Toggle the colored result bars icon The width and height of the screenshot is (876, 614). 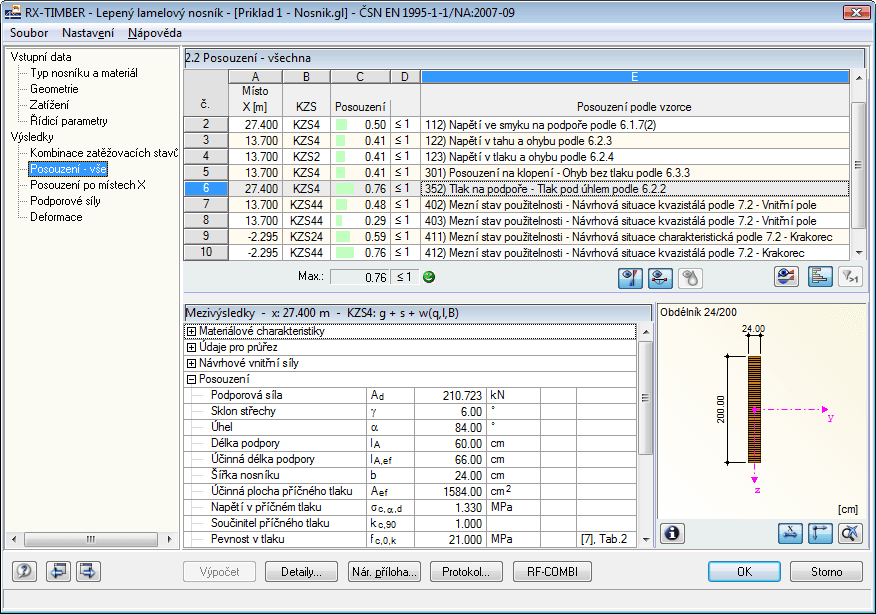[820, 277]
